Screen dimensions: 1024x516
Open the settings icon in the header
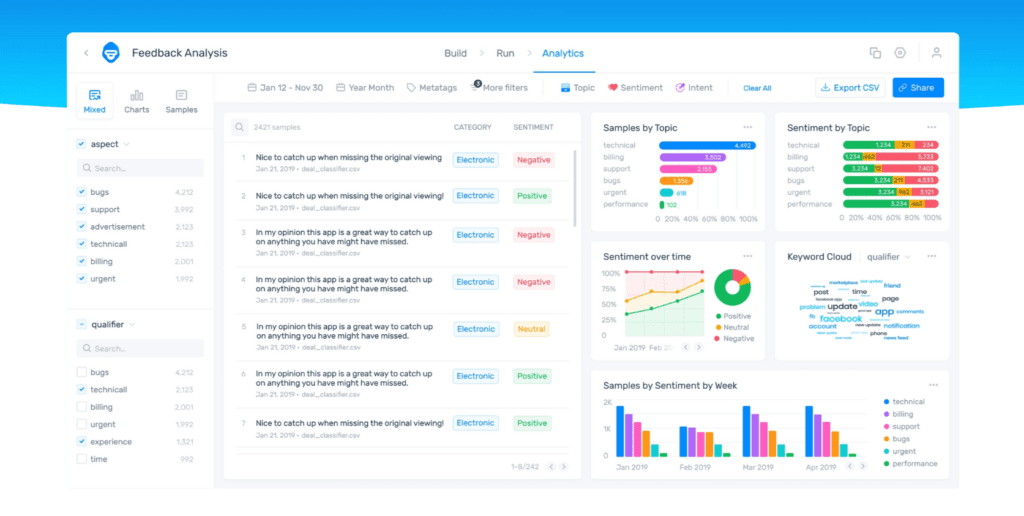coord(900,53)
